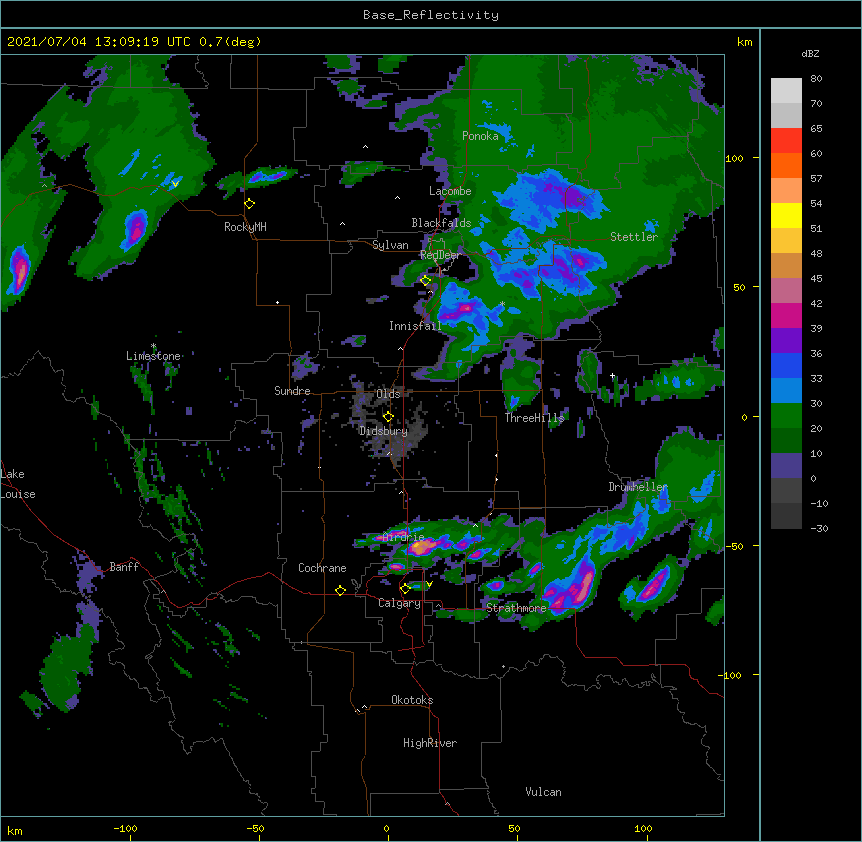Click the 50 tick on bottom axis

coord(514,828)
